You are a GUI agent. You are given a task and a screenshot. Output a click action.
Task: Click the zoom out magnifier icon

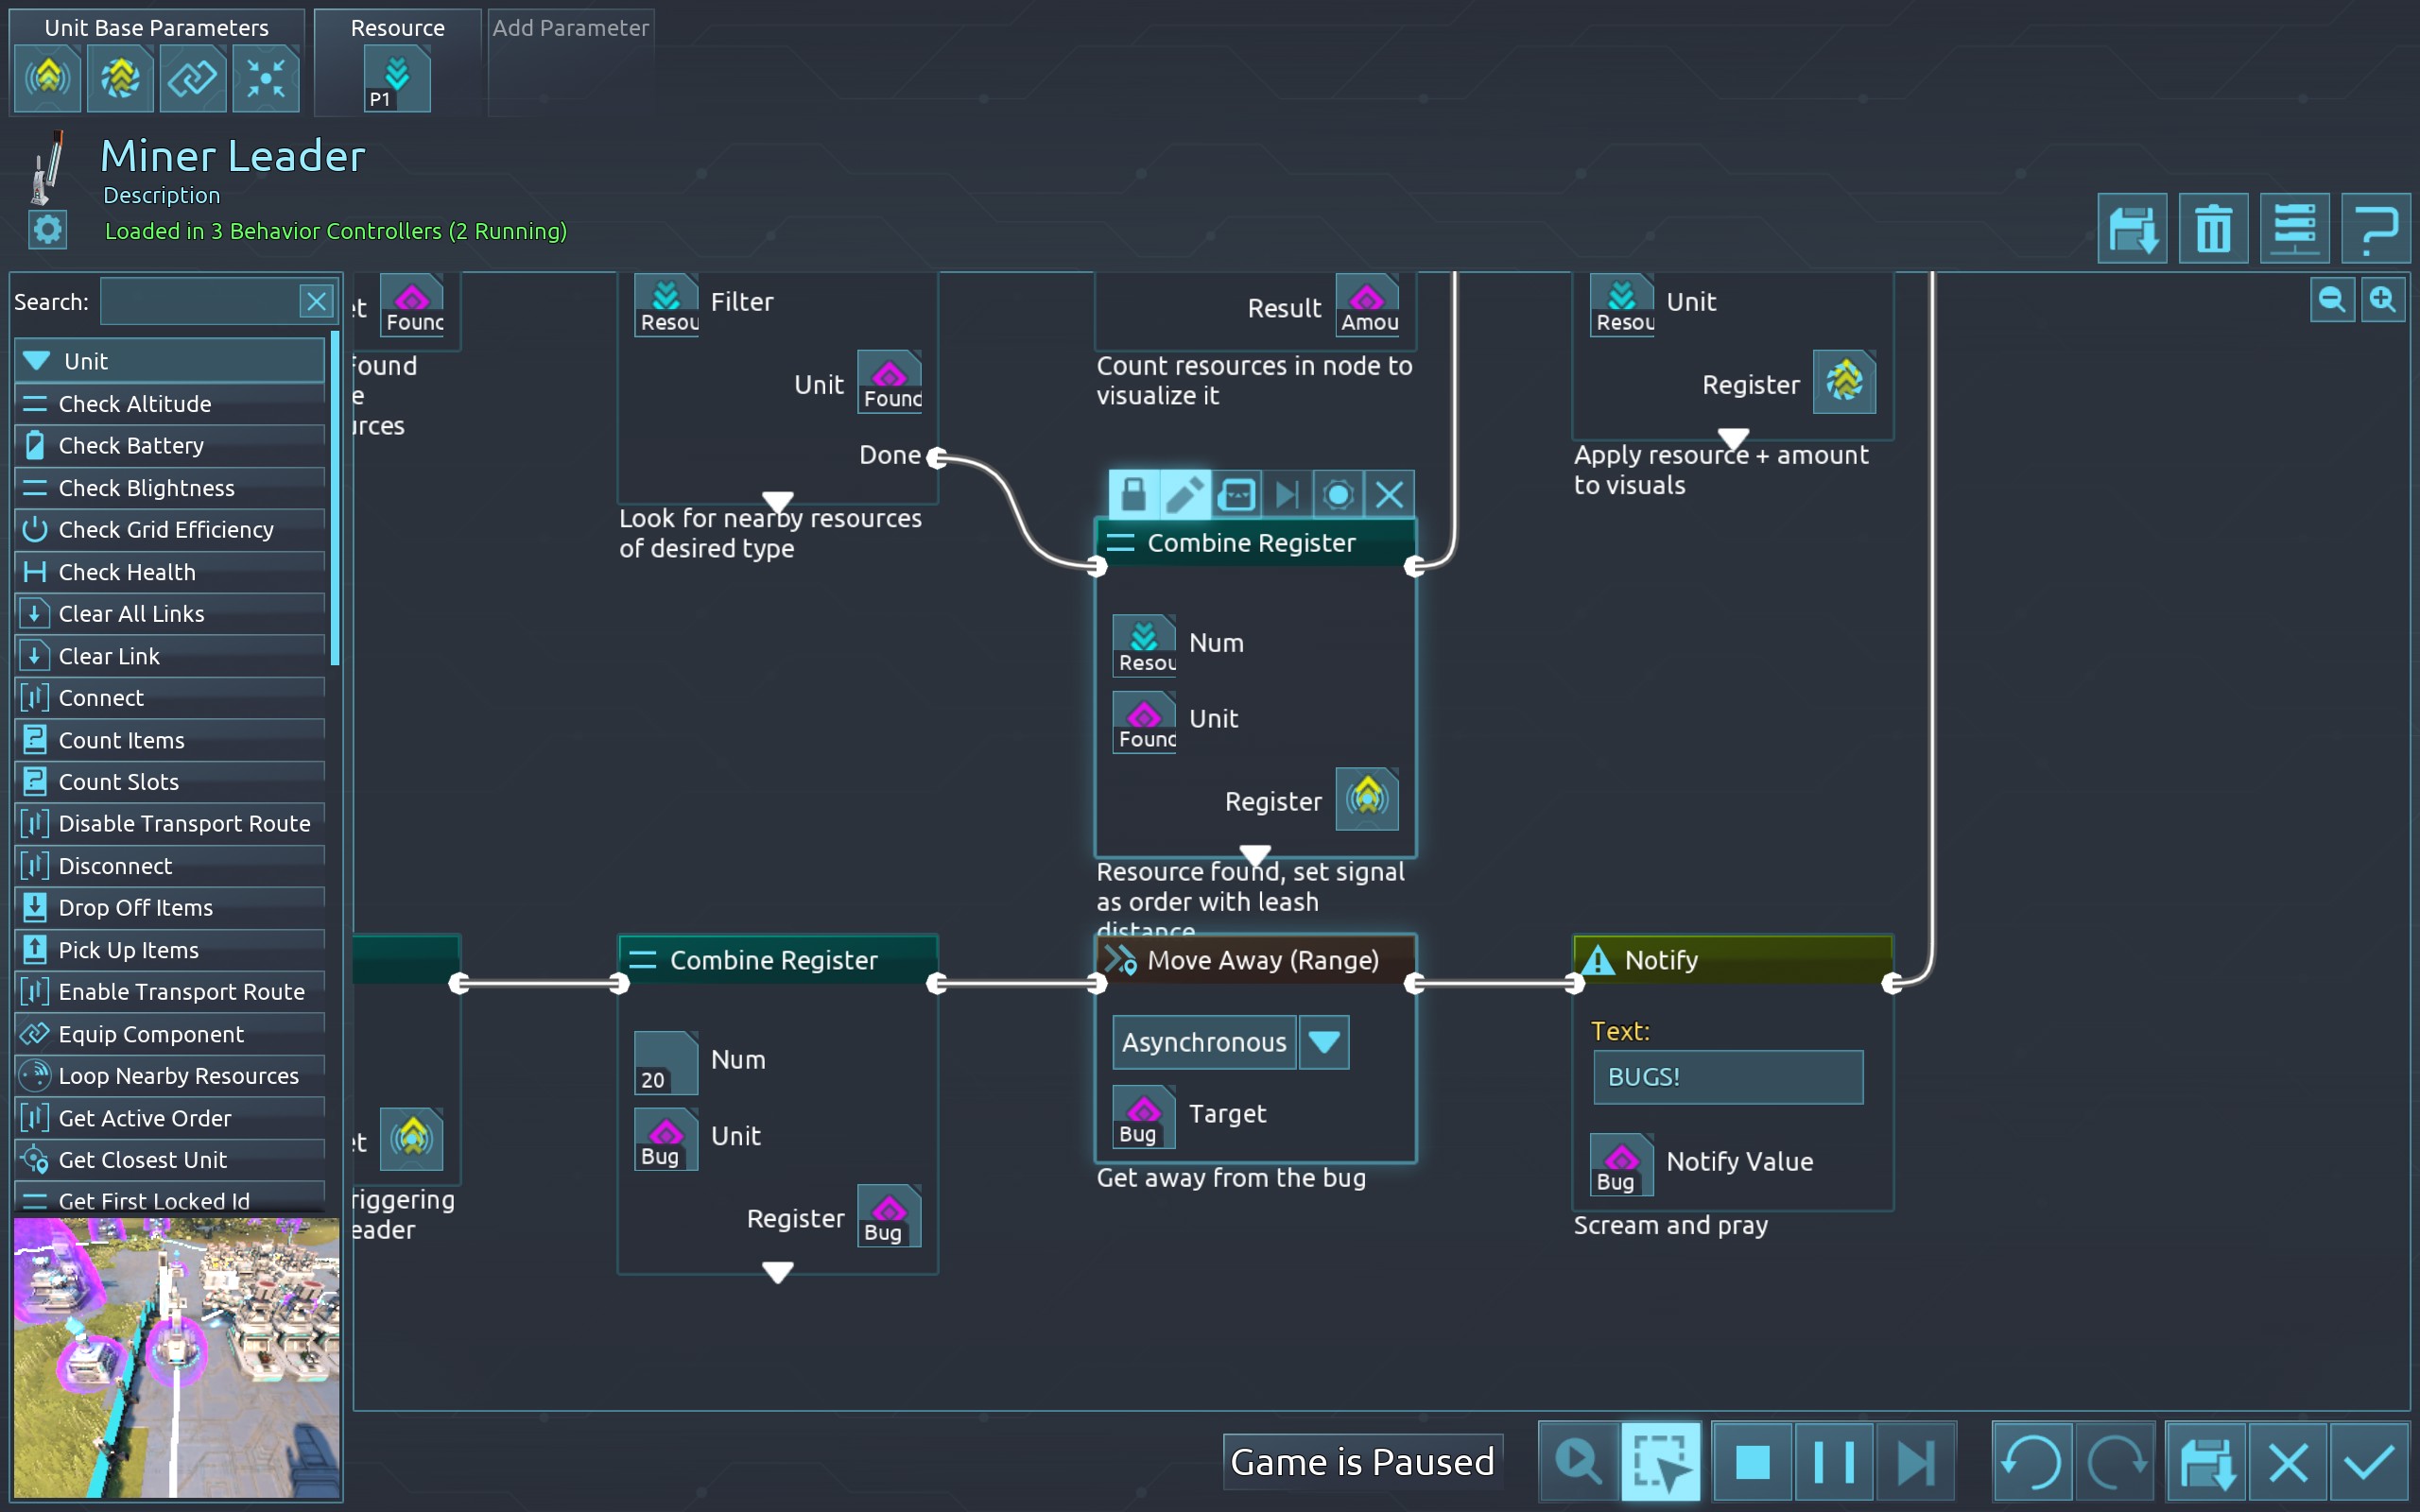(2332, 300)
